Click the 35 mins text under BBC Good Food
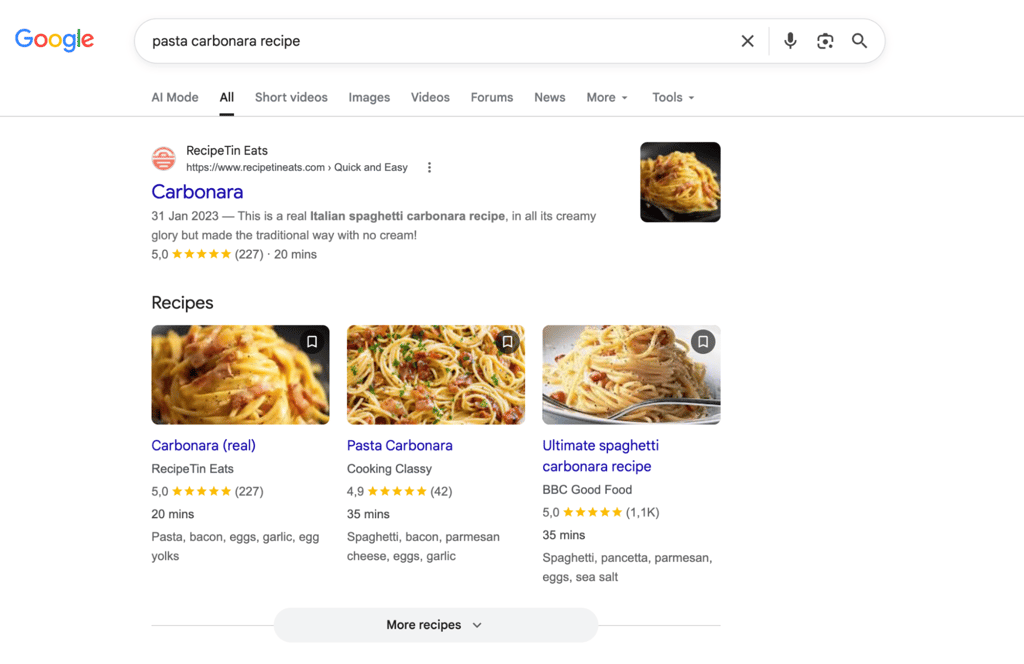The image size is (1024, 664). coord(564,535)
